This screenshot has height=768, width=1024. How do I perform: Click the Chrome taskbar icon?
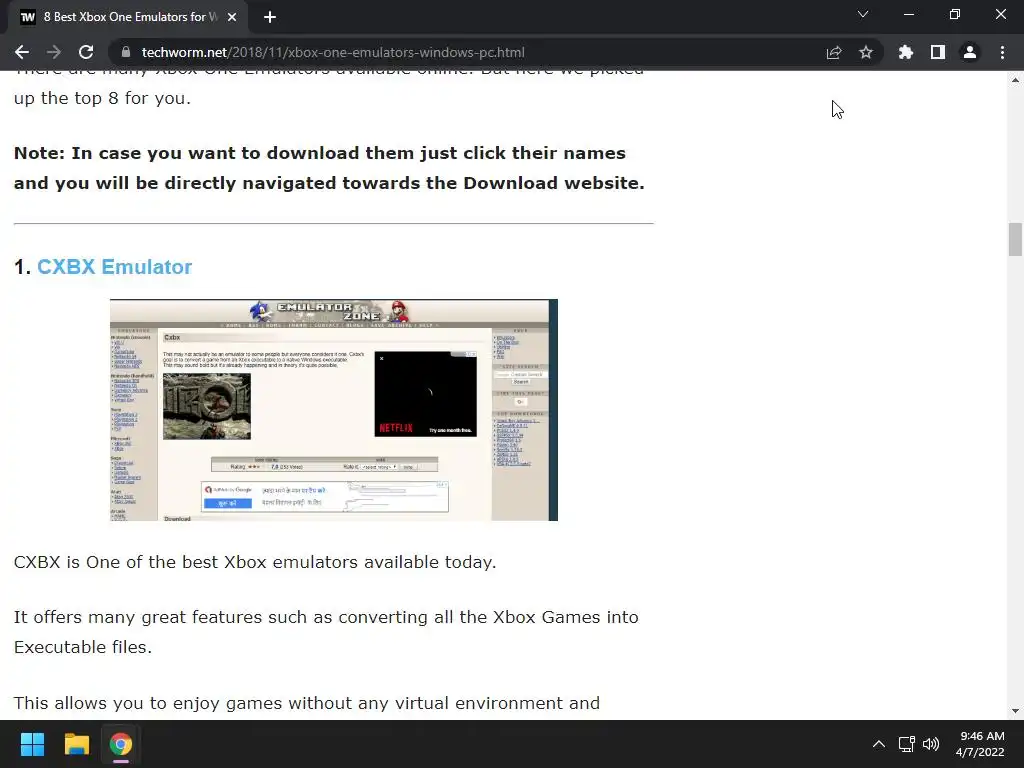121,744
